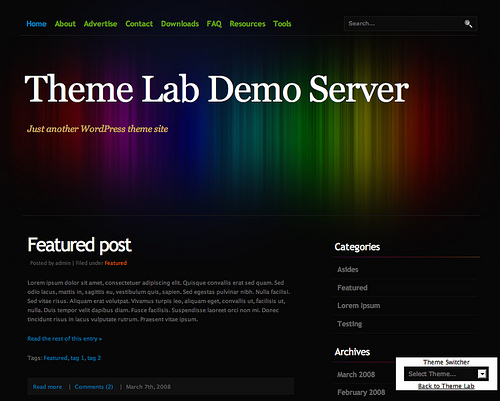Click the Theme Lab Demo Server title
Image resolution: width=500 pixels, height=401 pixels.
coord(216,89)
